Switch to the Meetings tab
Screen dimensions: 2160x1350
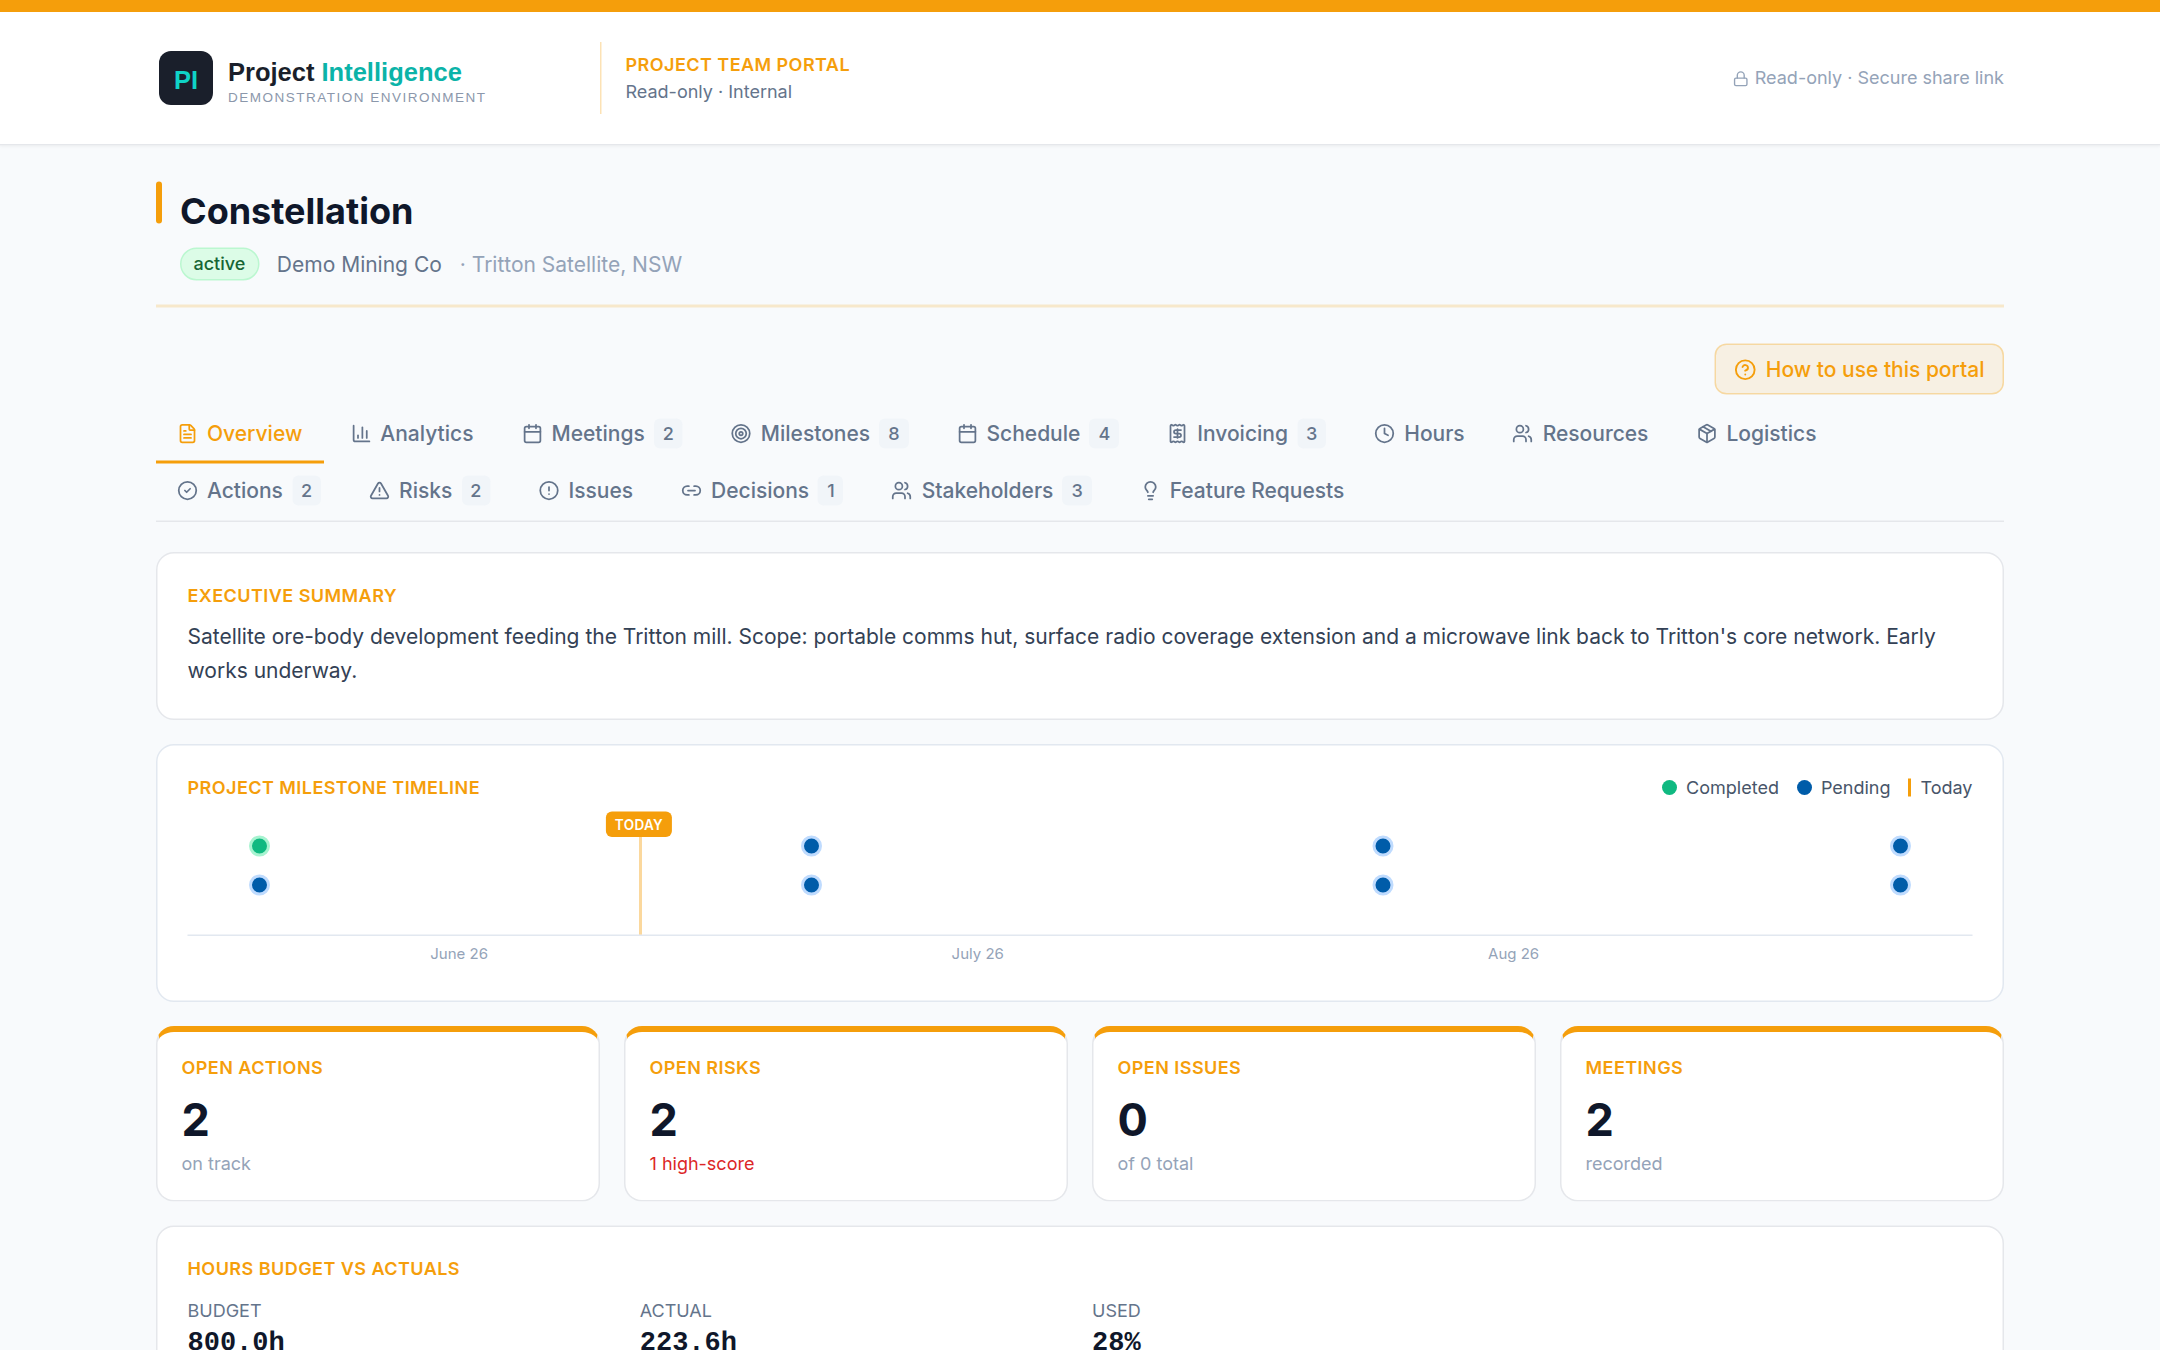pos(601,434)
